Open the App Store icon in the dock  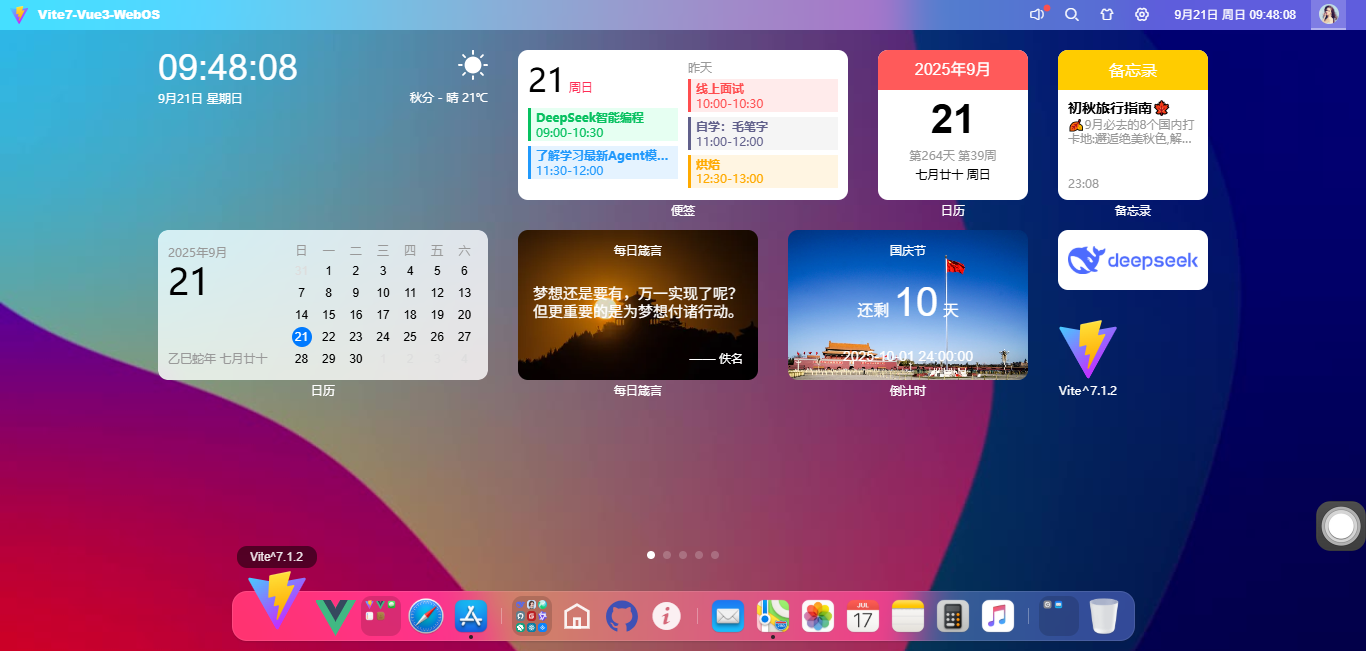tap(471, 616)
